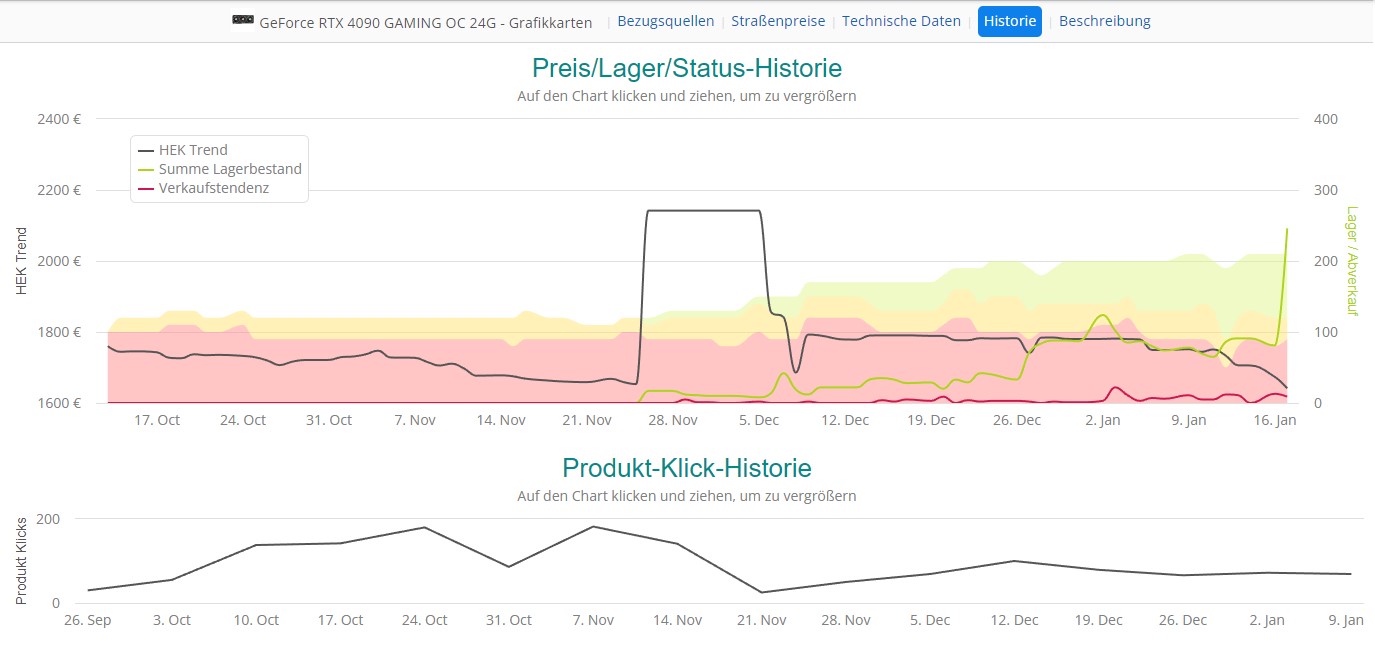The width and height of the screenshot is (1375, 646).
Task: Click the Produkt-Klick-Historie chart heading
Action: 687,468
